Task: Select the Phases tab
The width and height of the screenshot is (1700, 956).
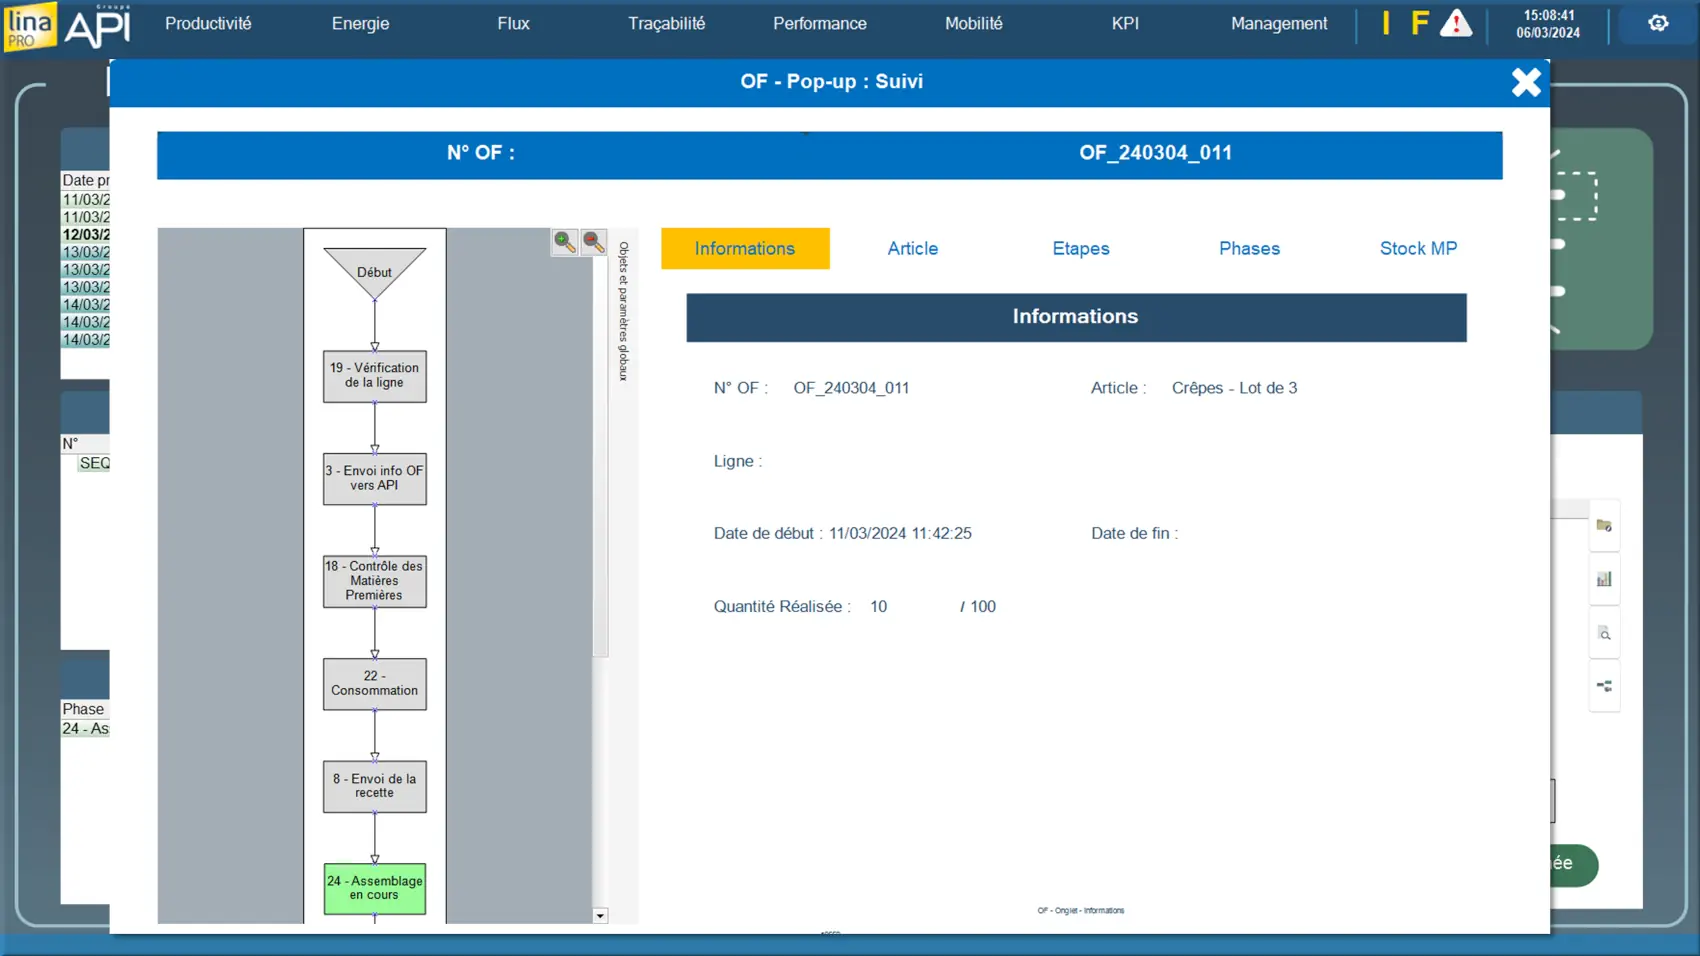Action: [1249, 249]
